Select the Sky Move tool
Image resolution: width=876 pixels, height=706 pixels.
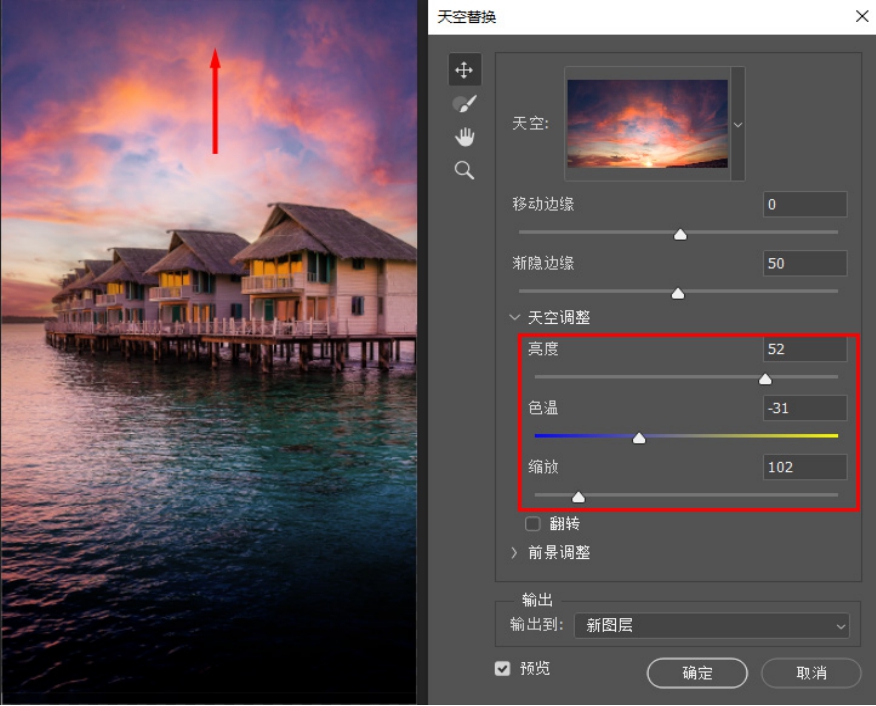[x=464, y=70]
